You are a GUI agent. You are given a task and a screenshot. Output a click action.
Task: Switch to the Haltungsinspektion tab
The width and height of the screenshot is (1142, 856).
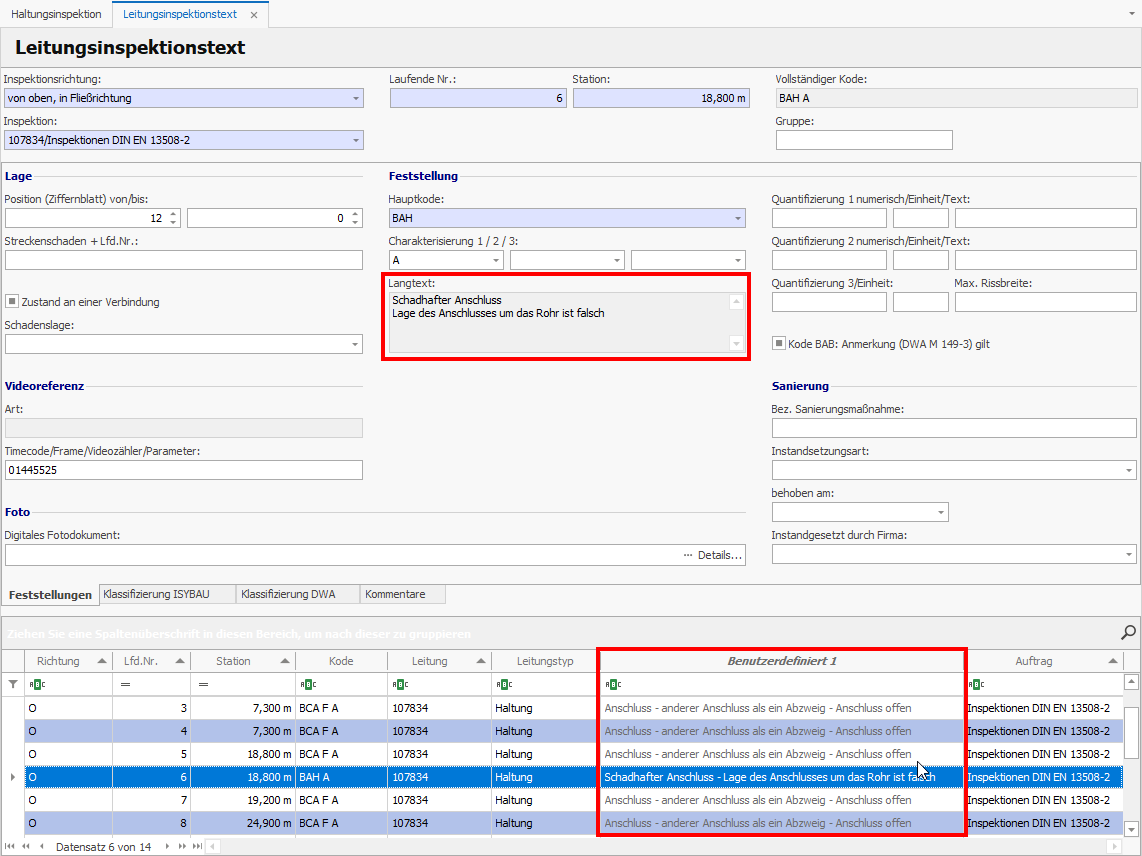tap(56, 15)
